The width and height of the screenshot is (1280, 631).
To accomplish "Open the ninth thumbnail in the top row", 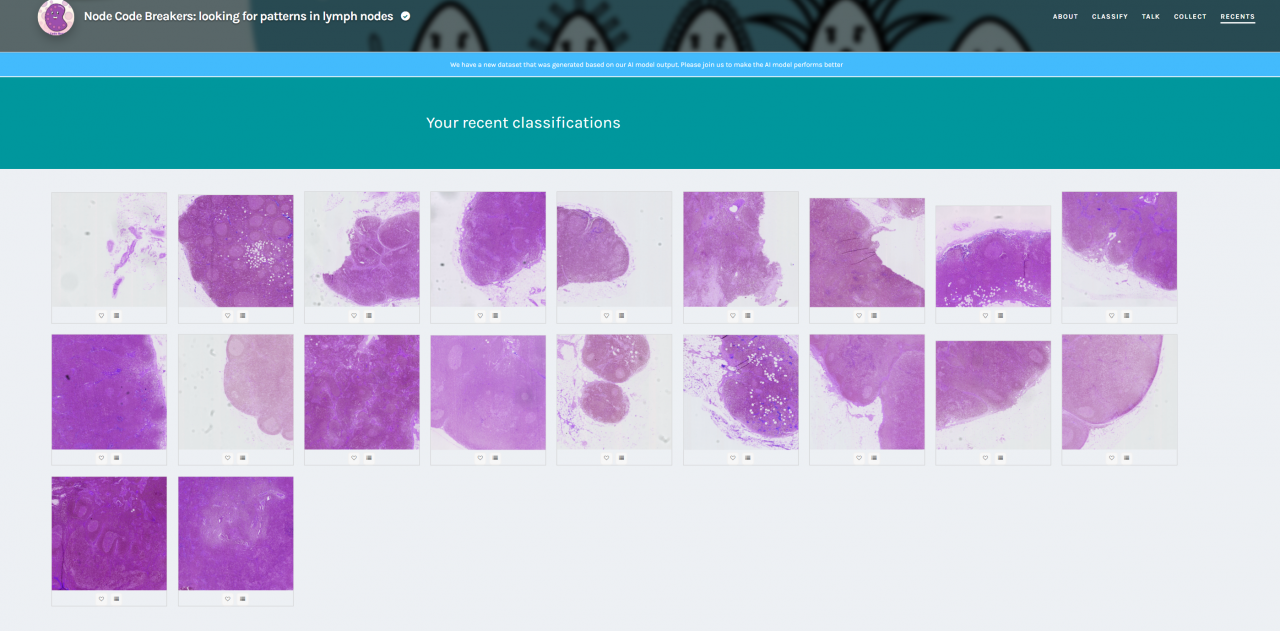I will (x=1119, y=249).
